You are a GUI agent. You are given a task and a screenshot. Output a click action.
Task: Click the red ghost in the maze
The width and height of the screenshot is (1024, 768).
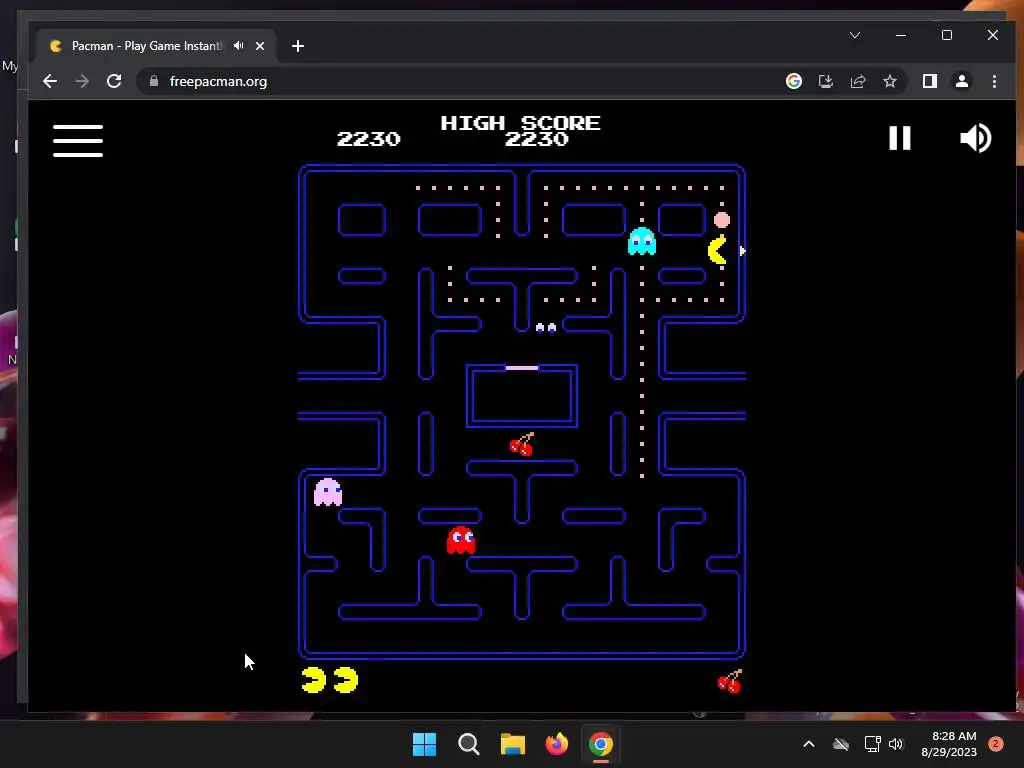point(460,540)
